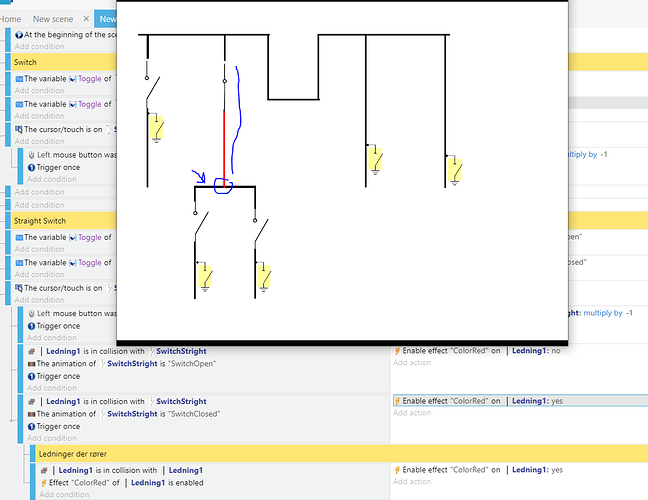Close the New scene tab
Image resolution: width=648 pixels, height=500 pixels.
click(x=86, y=19)
